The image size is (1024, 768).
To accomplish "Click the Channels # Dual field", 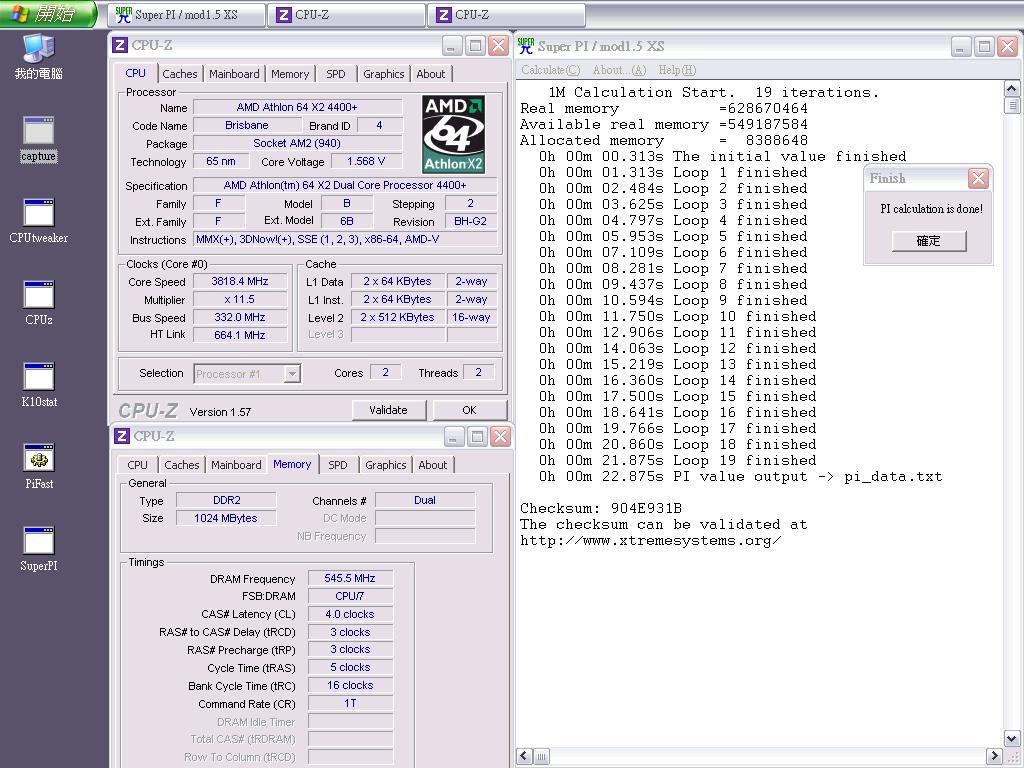I will [425, 500].
